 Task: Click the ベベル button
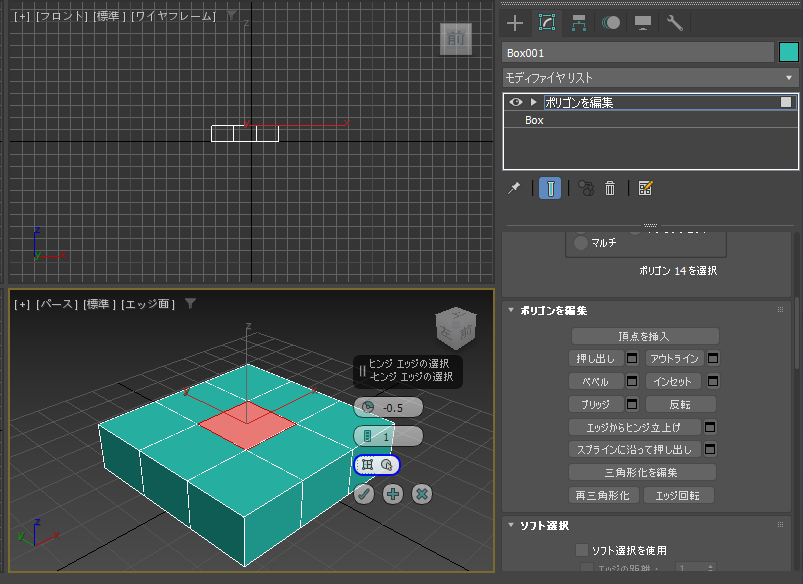[x=596, y=382]
